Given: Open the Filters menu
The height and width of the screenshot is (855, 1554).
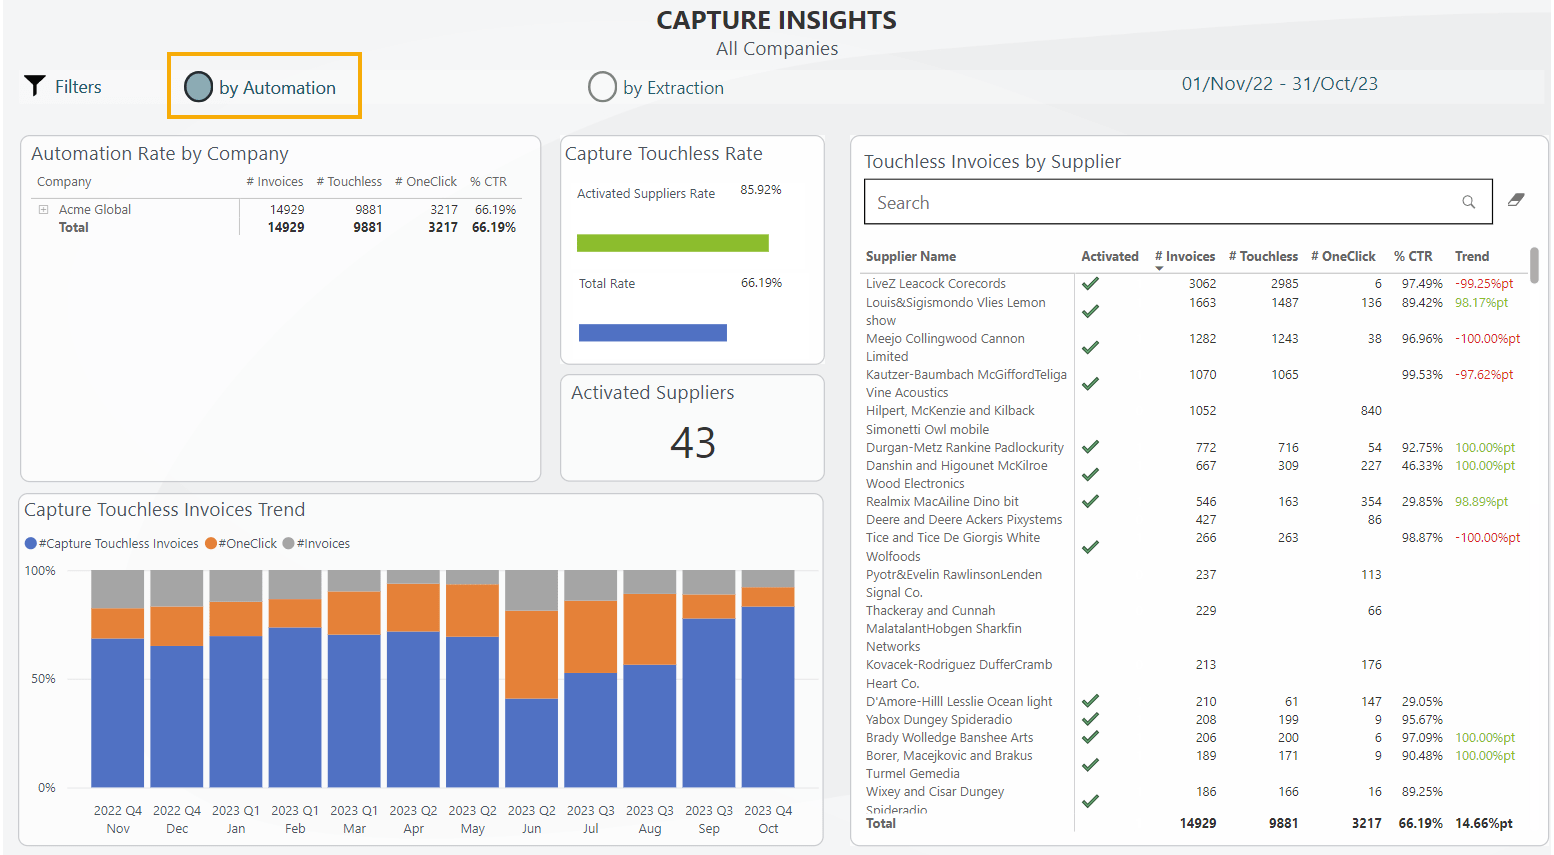Looking at the screenshot, I should point(78,86).
